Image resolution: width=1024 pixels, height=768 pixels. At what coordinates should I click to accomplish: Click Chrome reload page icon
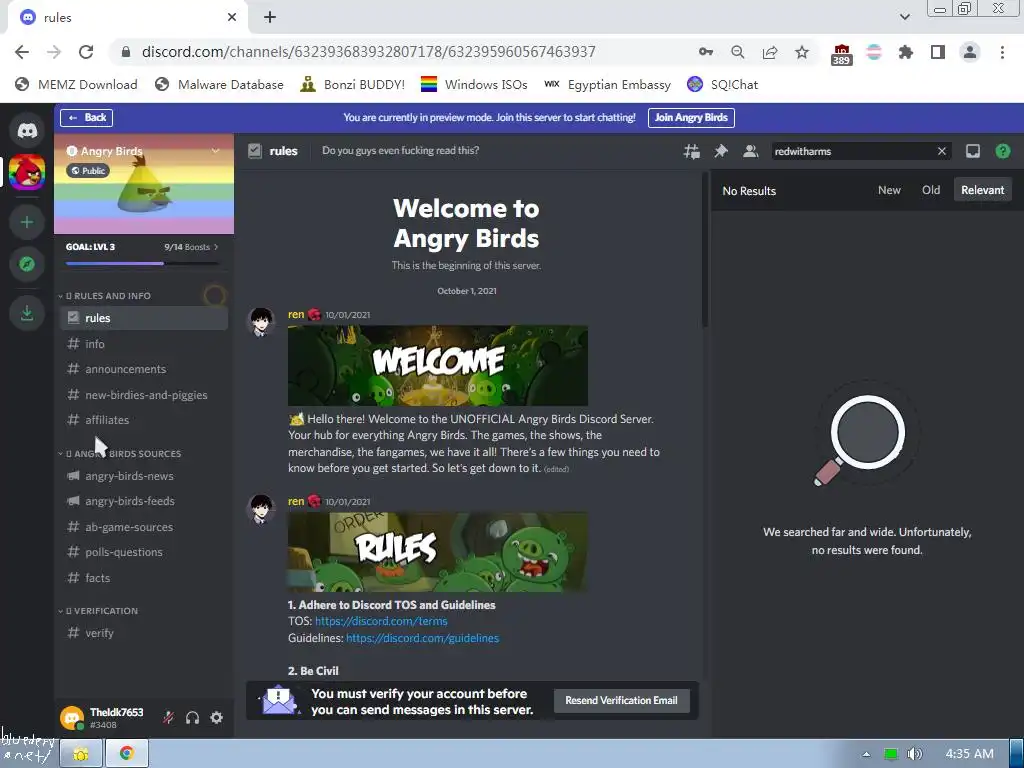point(86,52)
